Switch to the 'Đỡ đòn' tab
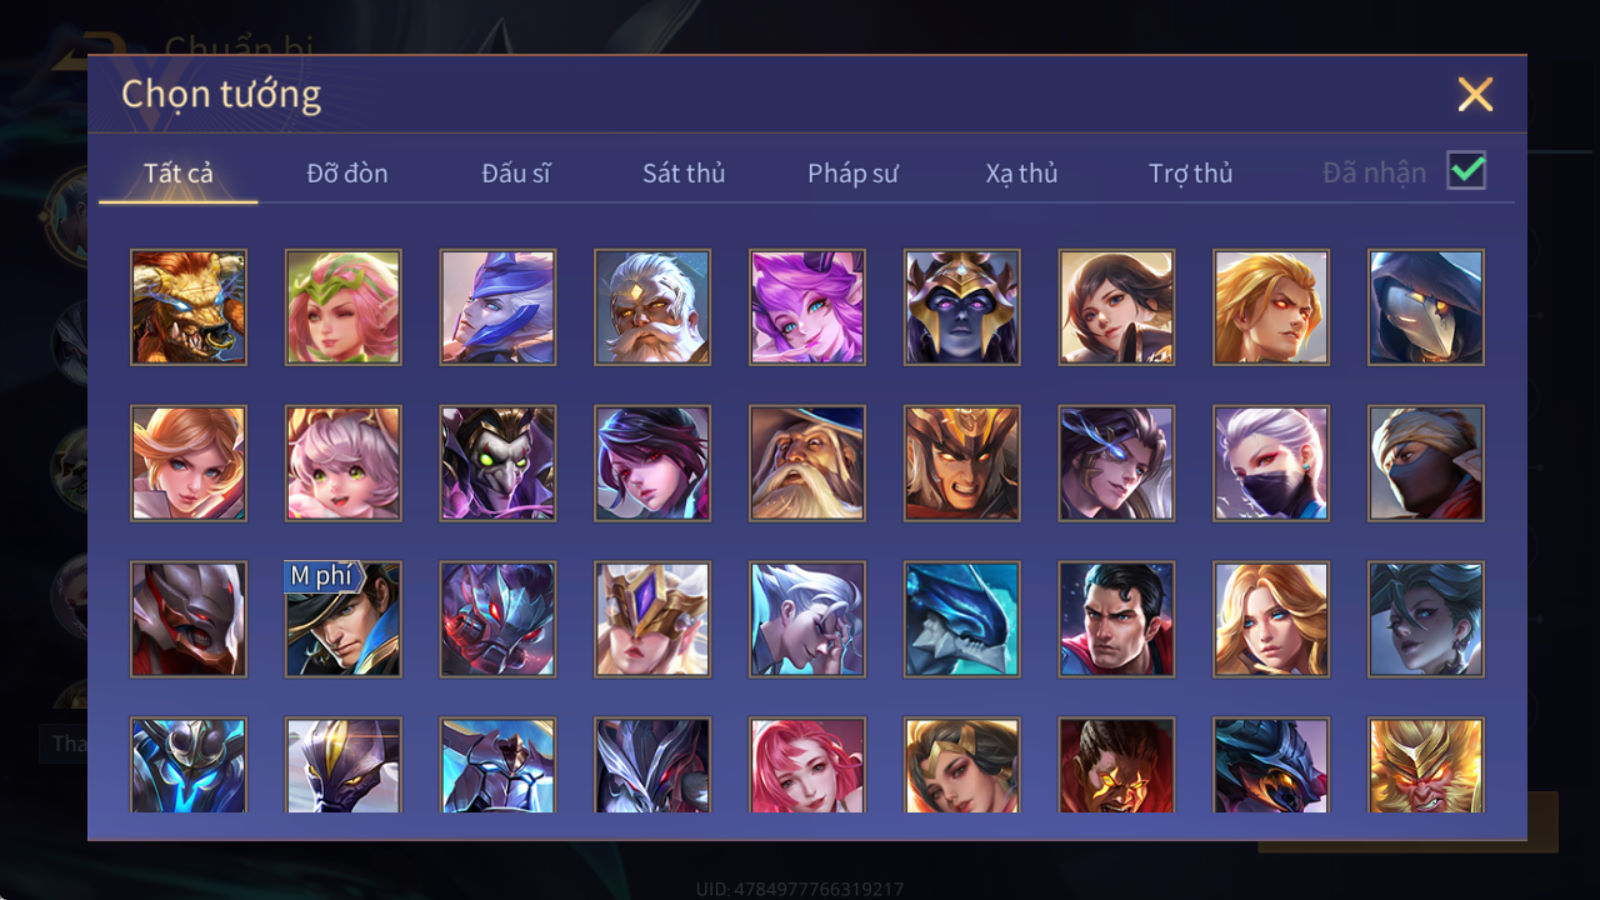Screen dimensions: 1600x900 347,173
